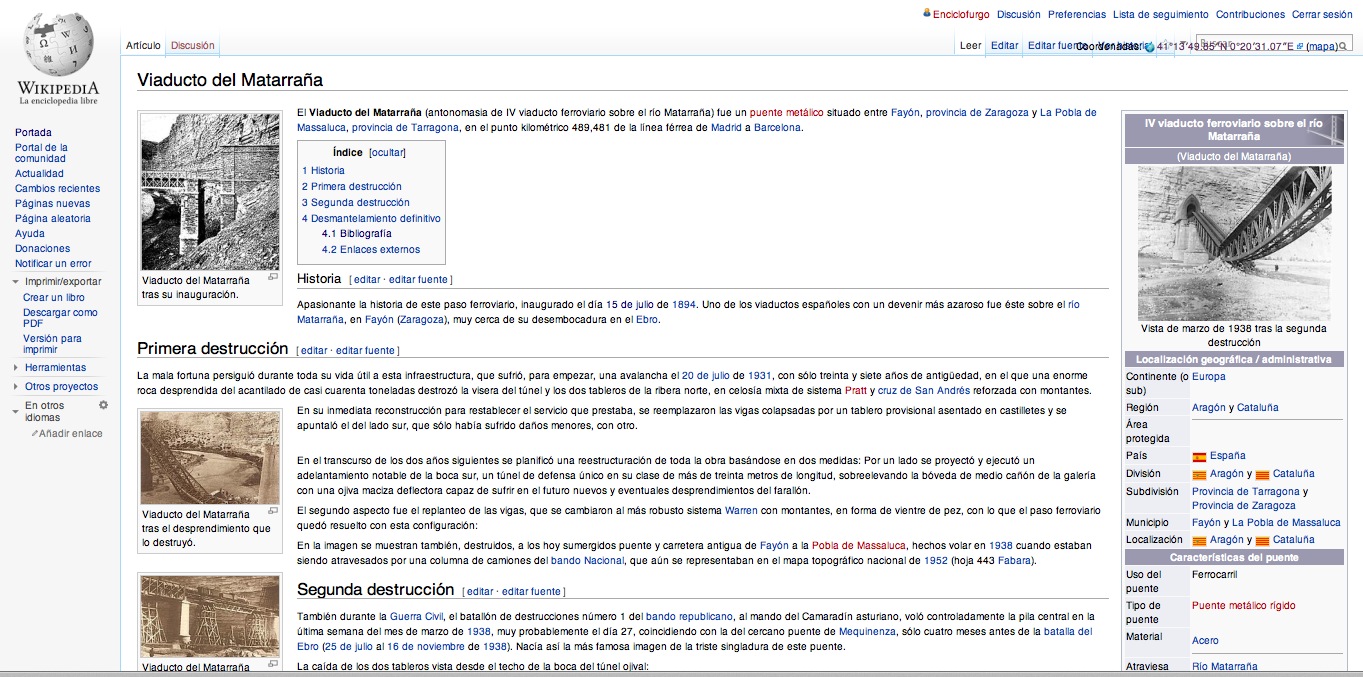Open Contribuciones link at top
1363x677 pixels.
(x=1250, y=14)
